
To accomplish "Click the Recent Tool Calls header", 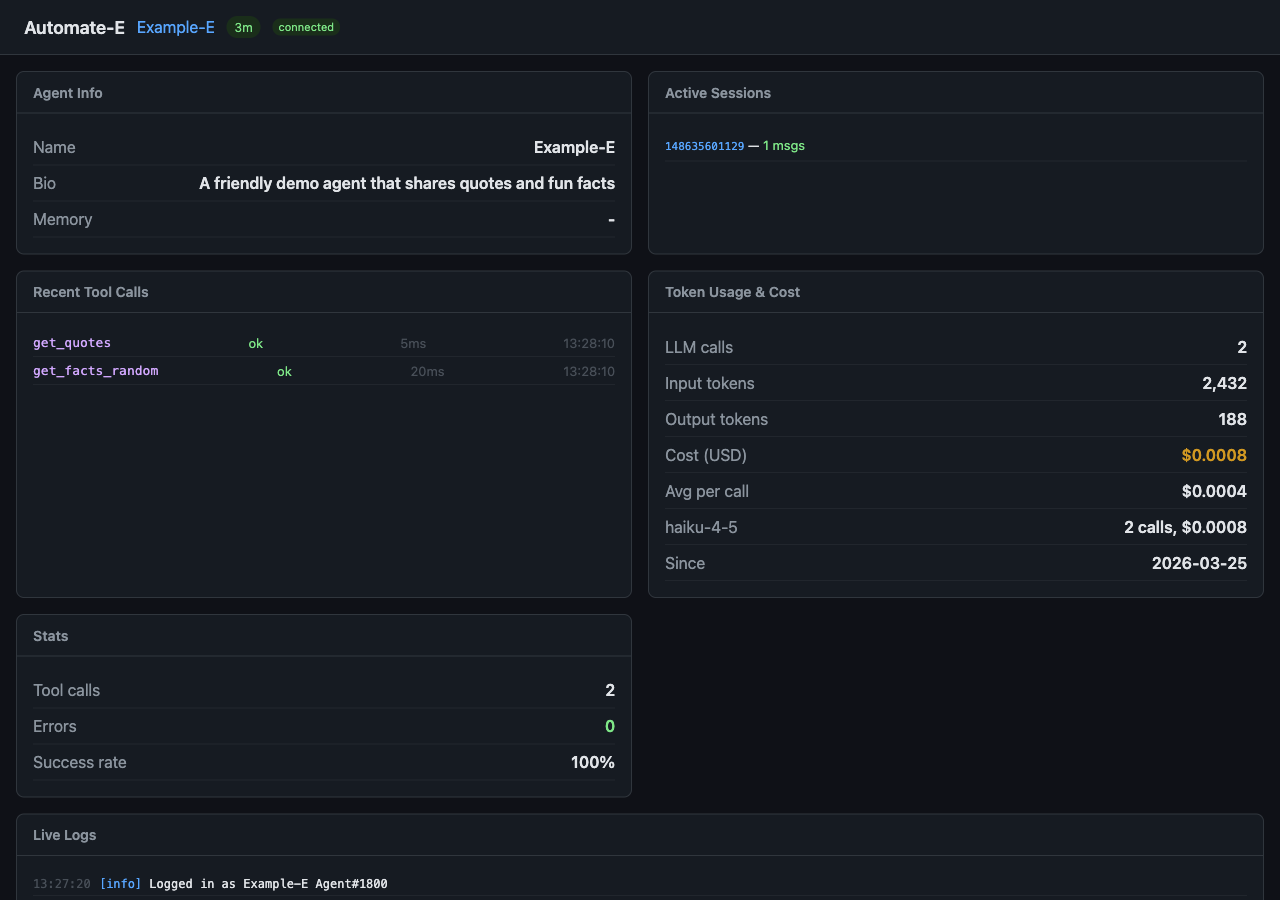I will 91,292.
